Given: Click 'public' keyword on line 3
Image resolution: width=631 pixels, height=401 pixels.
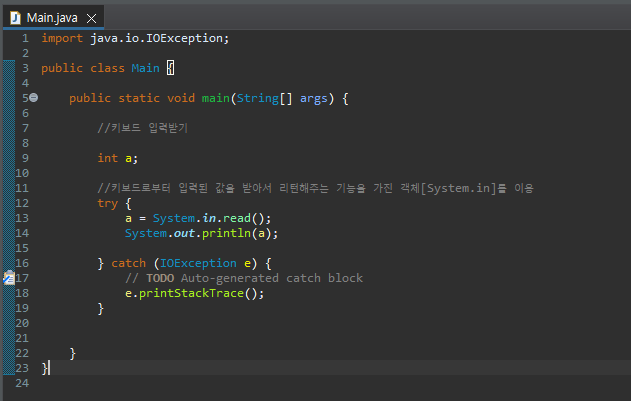Looking at the screenshot, I should (x=62, y=68).
